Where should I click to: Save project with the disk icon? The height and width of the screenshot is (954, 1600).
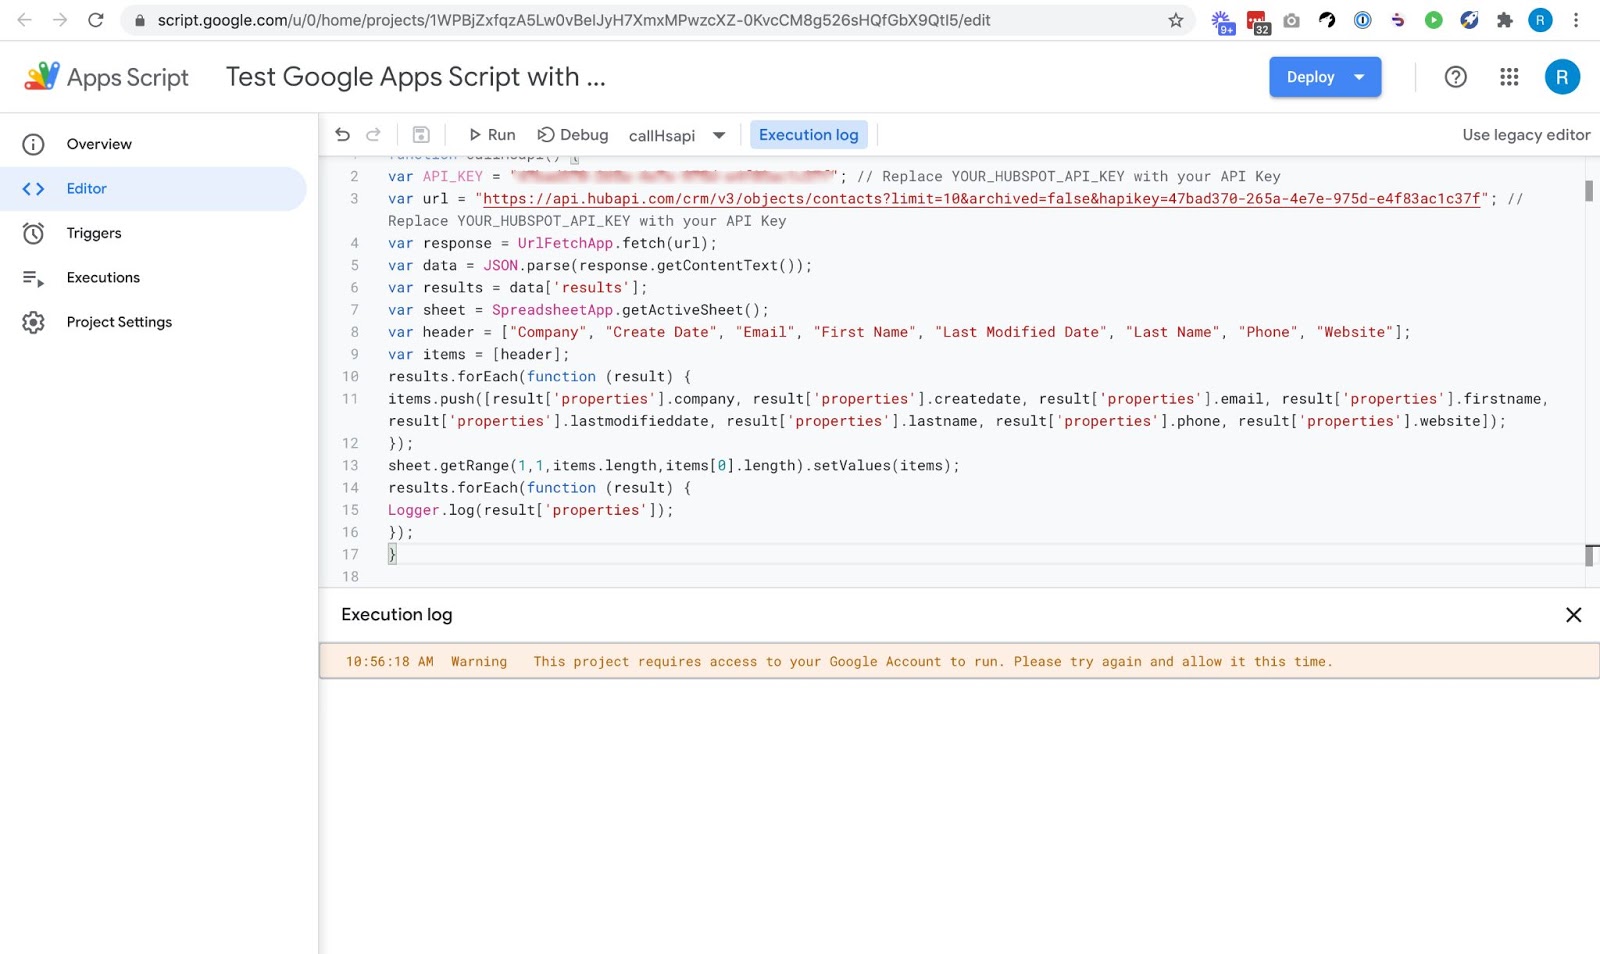point(421,135)
